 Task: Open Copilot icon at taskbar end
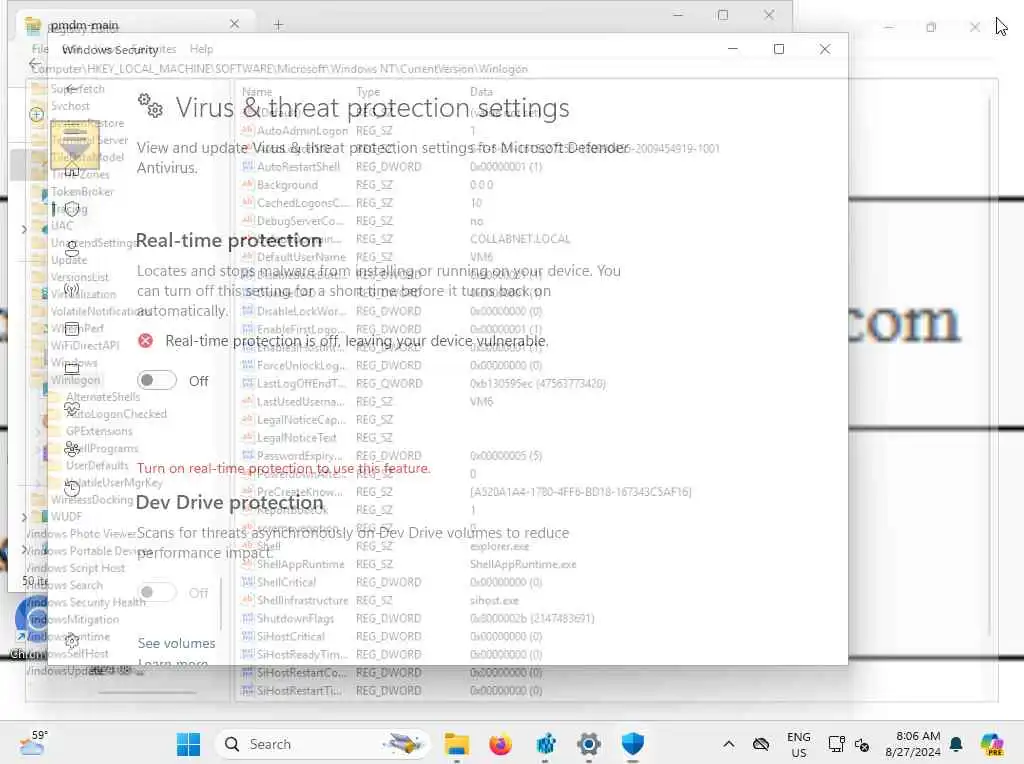click(x=992, y=744)
